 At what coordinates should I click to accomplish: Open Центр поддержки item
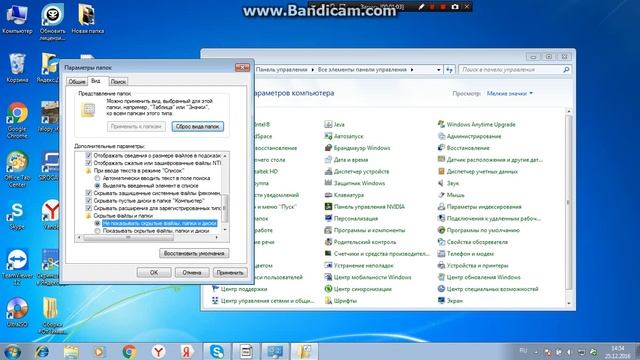(240, 289)
